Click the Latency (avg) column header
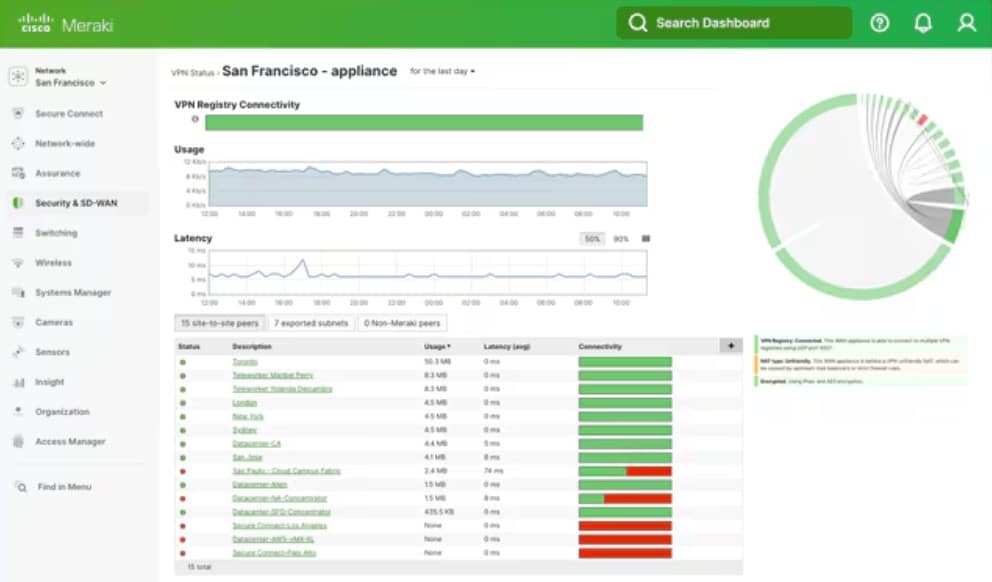 (507, 347)
